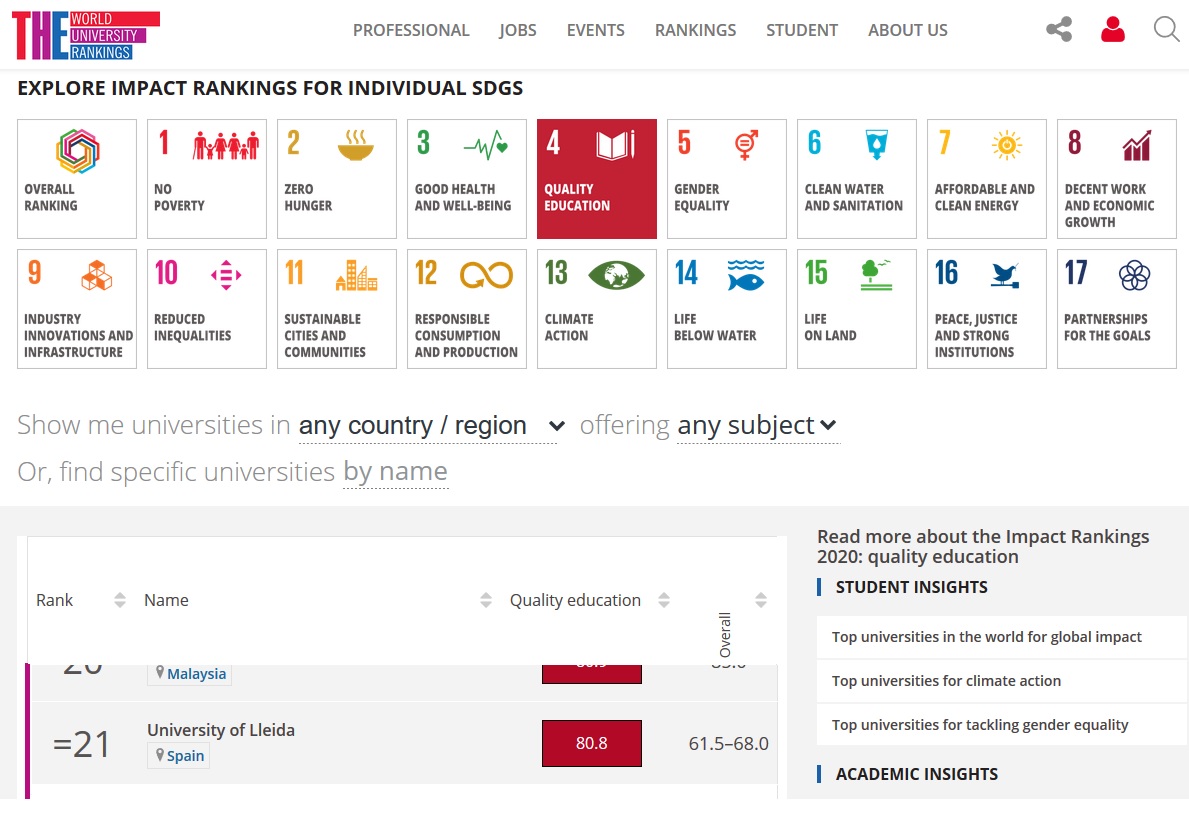
Task: Sort table by Rank column arrows
Action: coord(120,600)
